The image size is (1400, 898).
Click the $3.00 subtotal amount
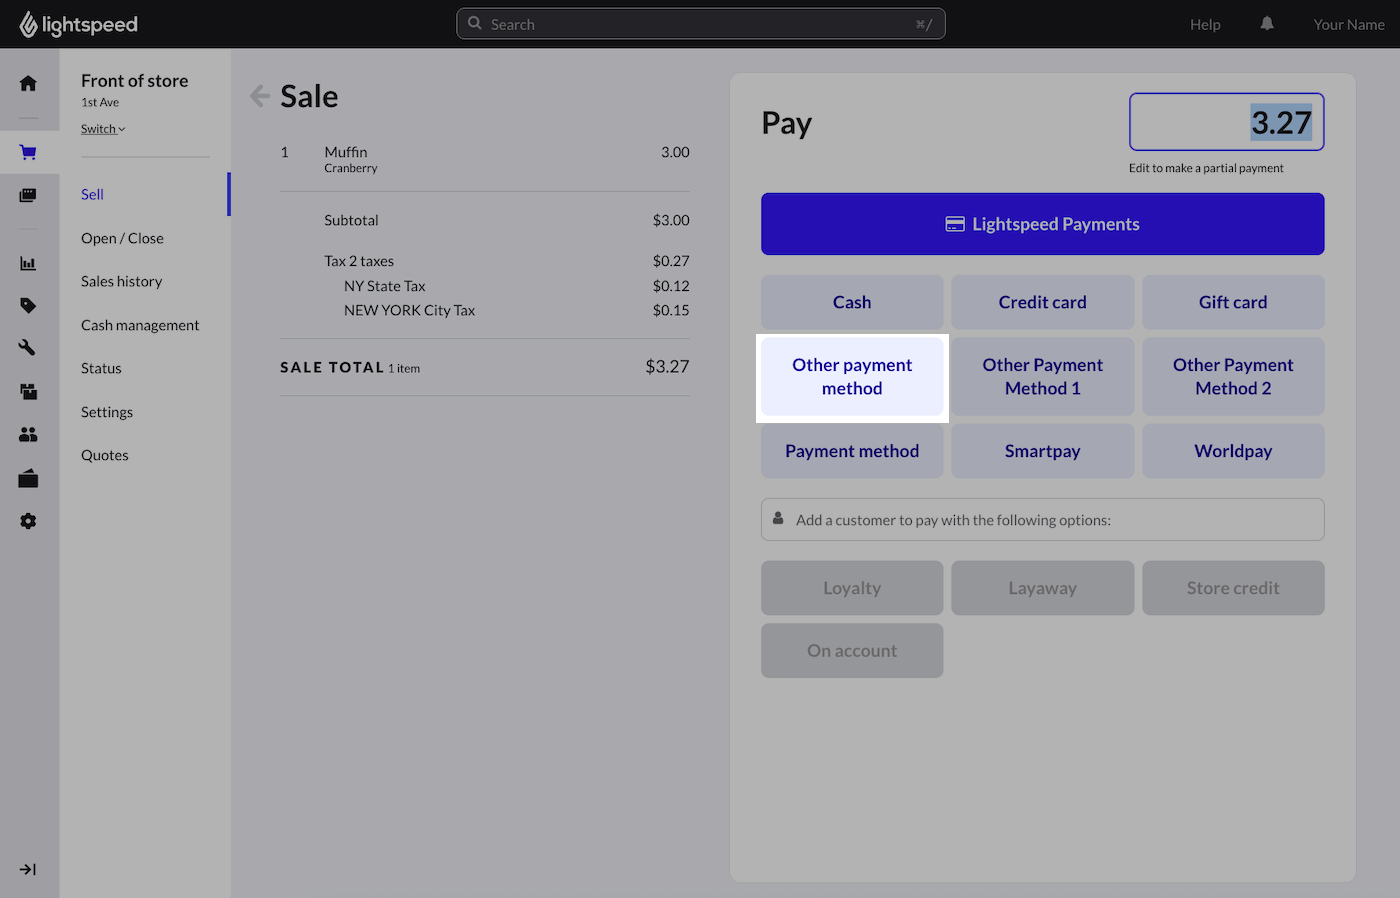671,220
